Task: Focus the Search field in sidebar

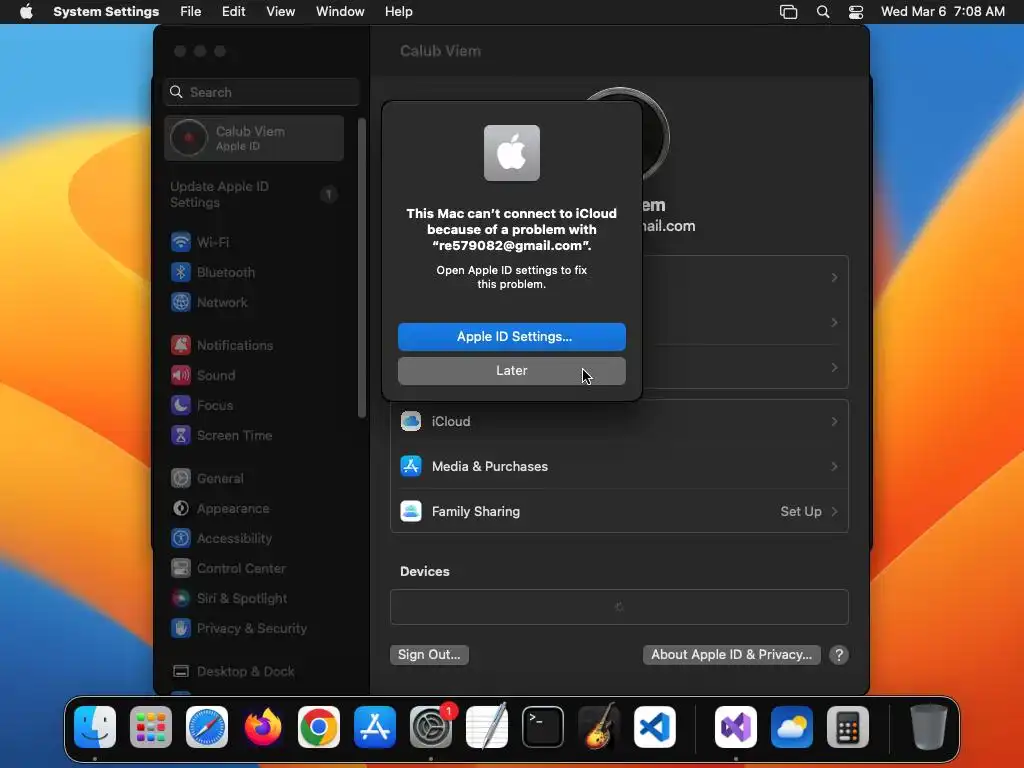Action: [261, 92]
